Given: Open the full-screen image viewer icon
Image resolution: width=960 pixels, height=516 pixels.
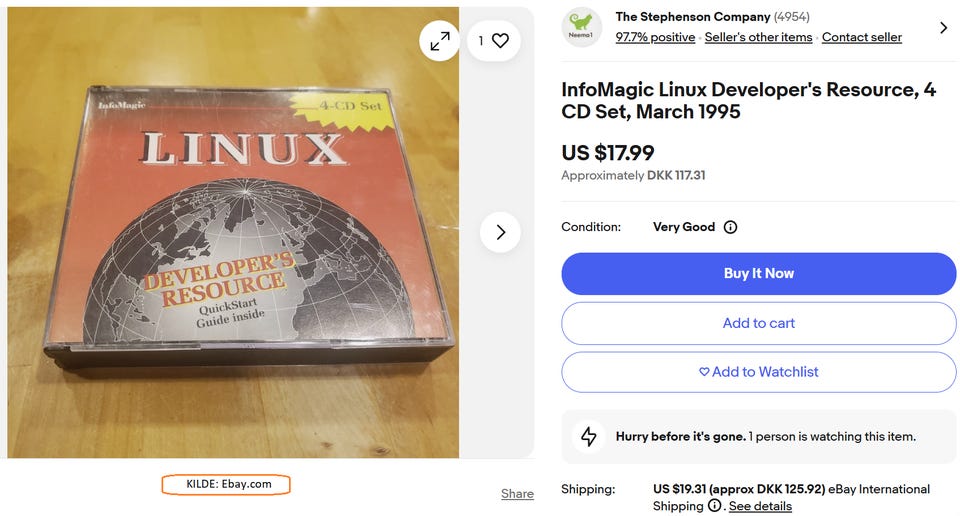Looking at the screenshot, I should tap(440, 41).
